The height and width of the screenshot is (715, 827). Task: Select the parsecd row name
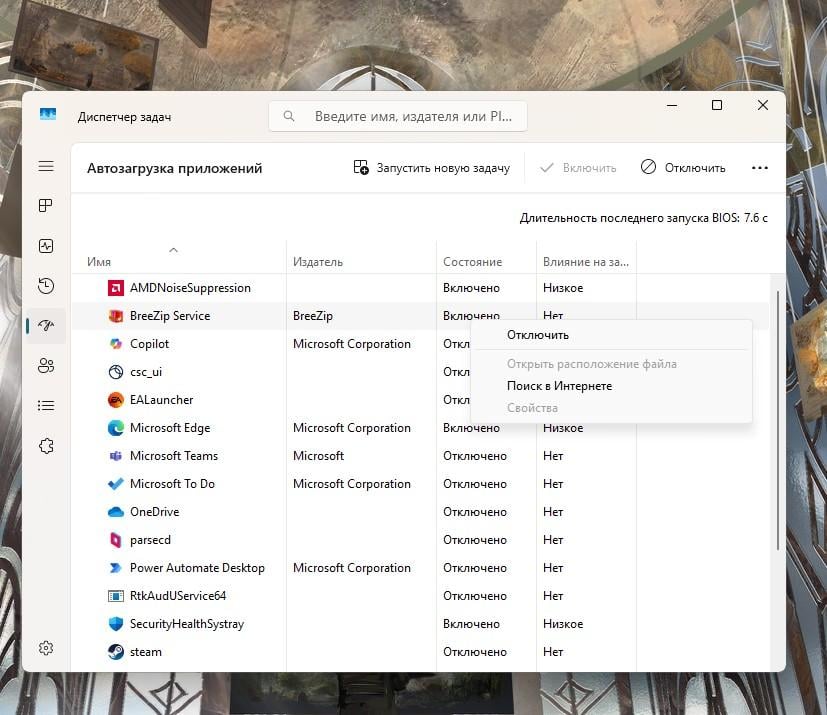(150, 540)
